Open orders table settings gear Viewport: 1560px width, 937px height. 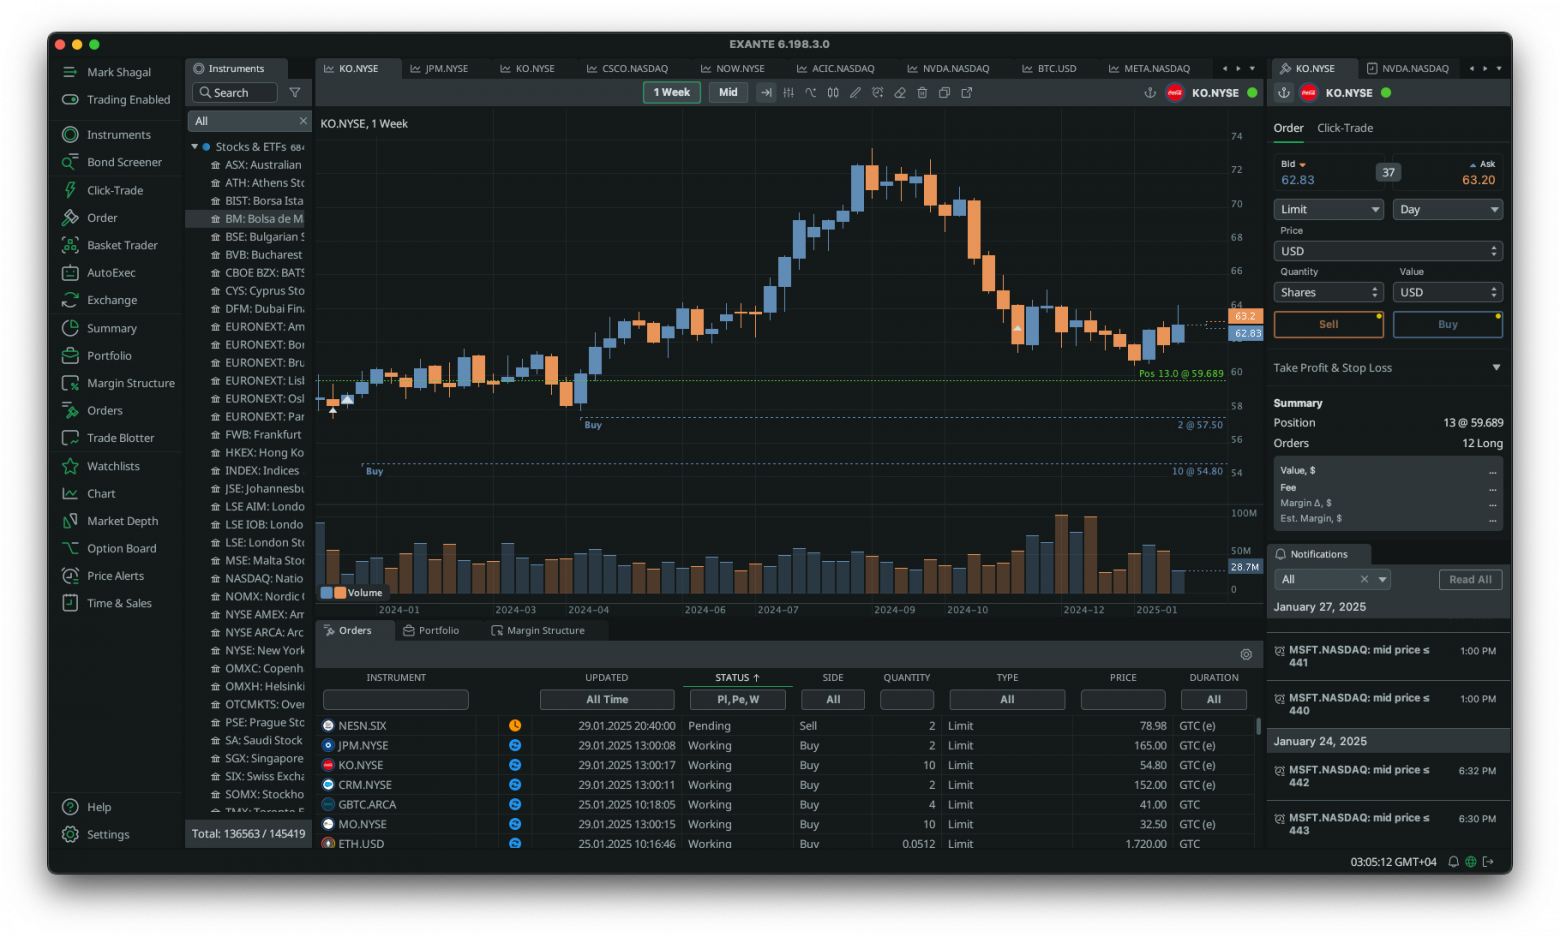click(1246, 654)
